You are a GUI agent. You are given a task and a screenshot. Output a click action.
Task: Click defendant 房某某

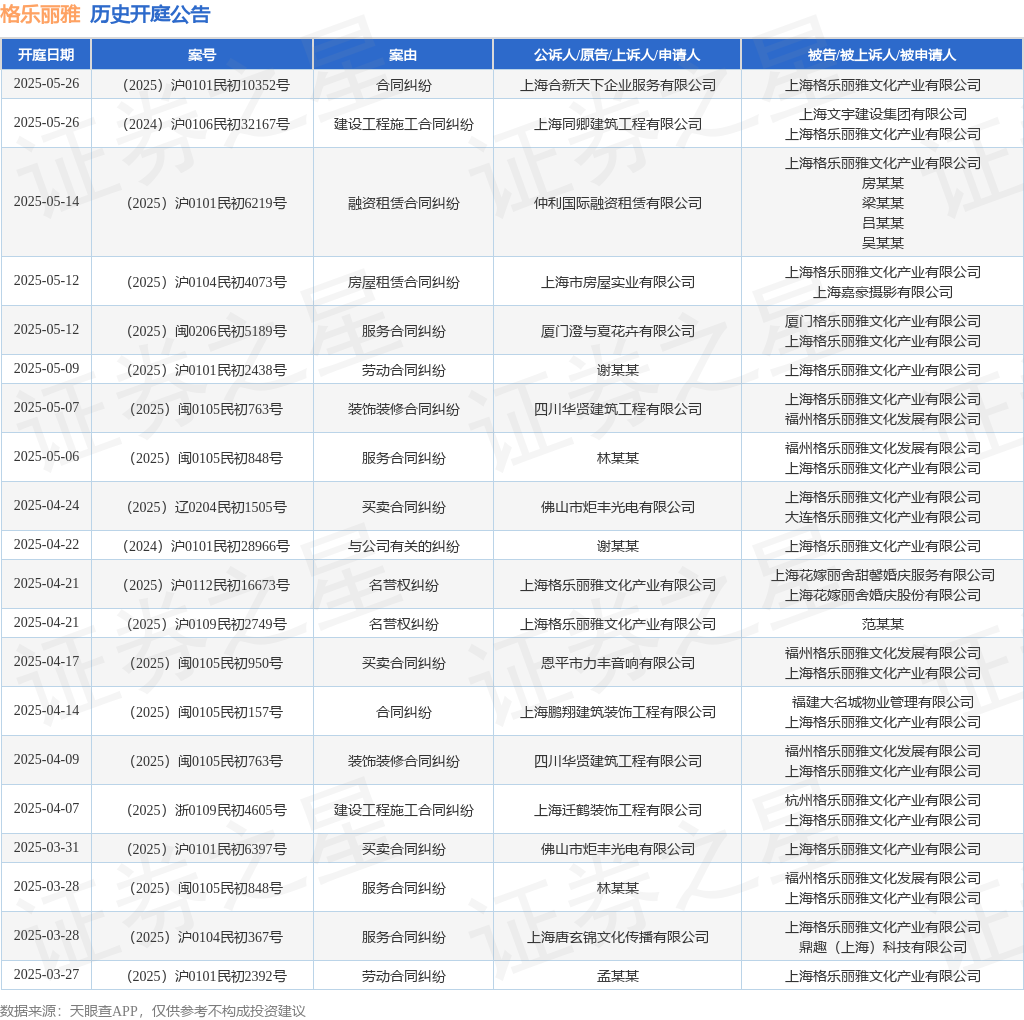click(x=883, y=183)
